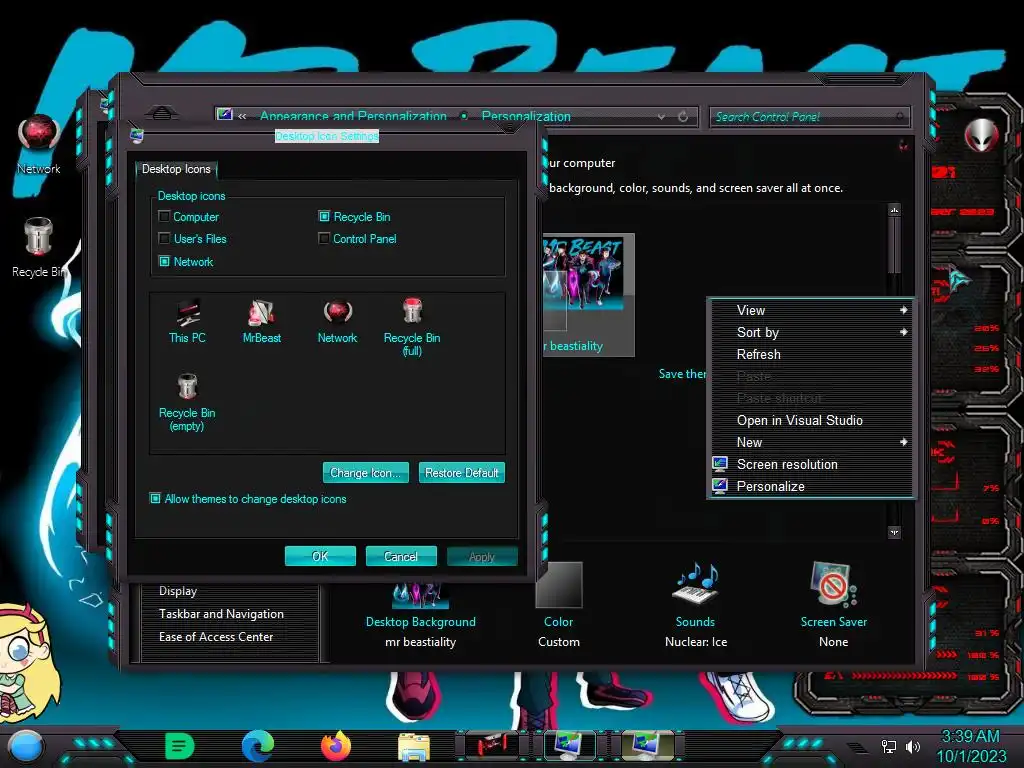This screenshot has height=768, width=1024.
Task: Open Ease of Access Center link
Action: 216,637
